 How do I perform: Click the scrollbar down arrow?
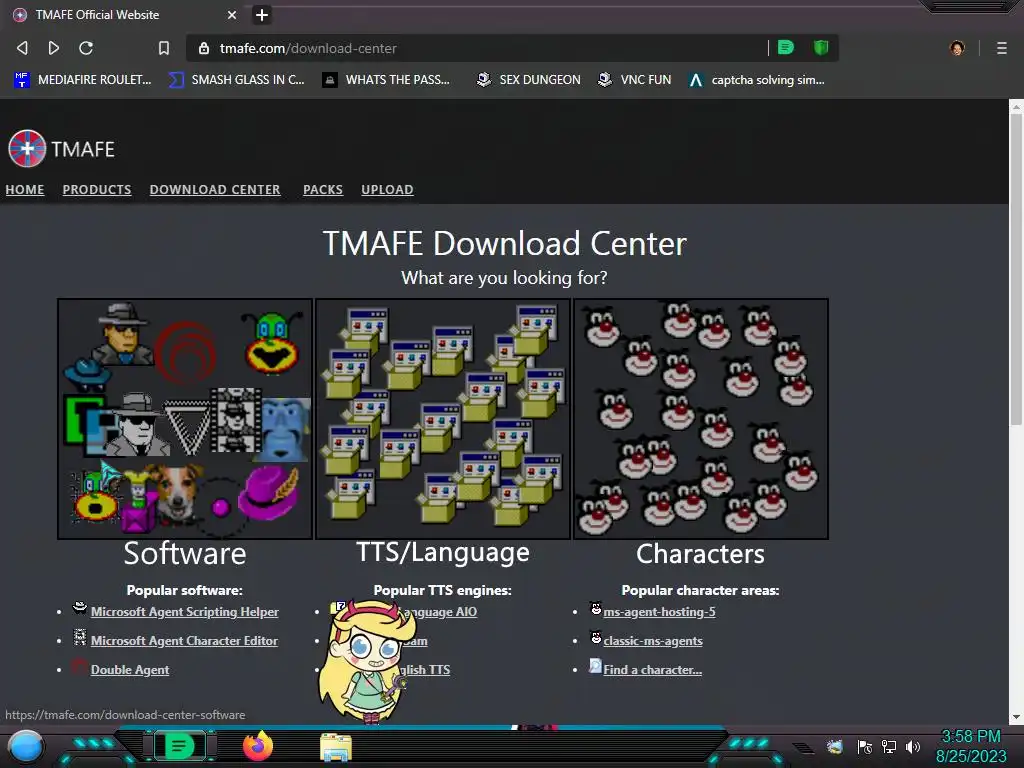coord(1016,717)
